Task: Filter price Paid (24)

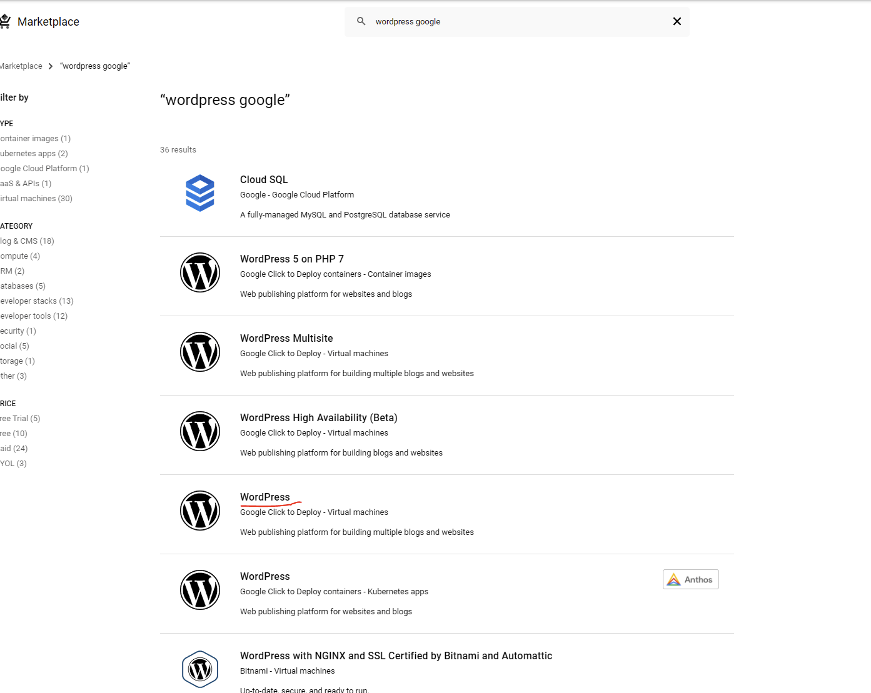Action: click(14, 448)
